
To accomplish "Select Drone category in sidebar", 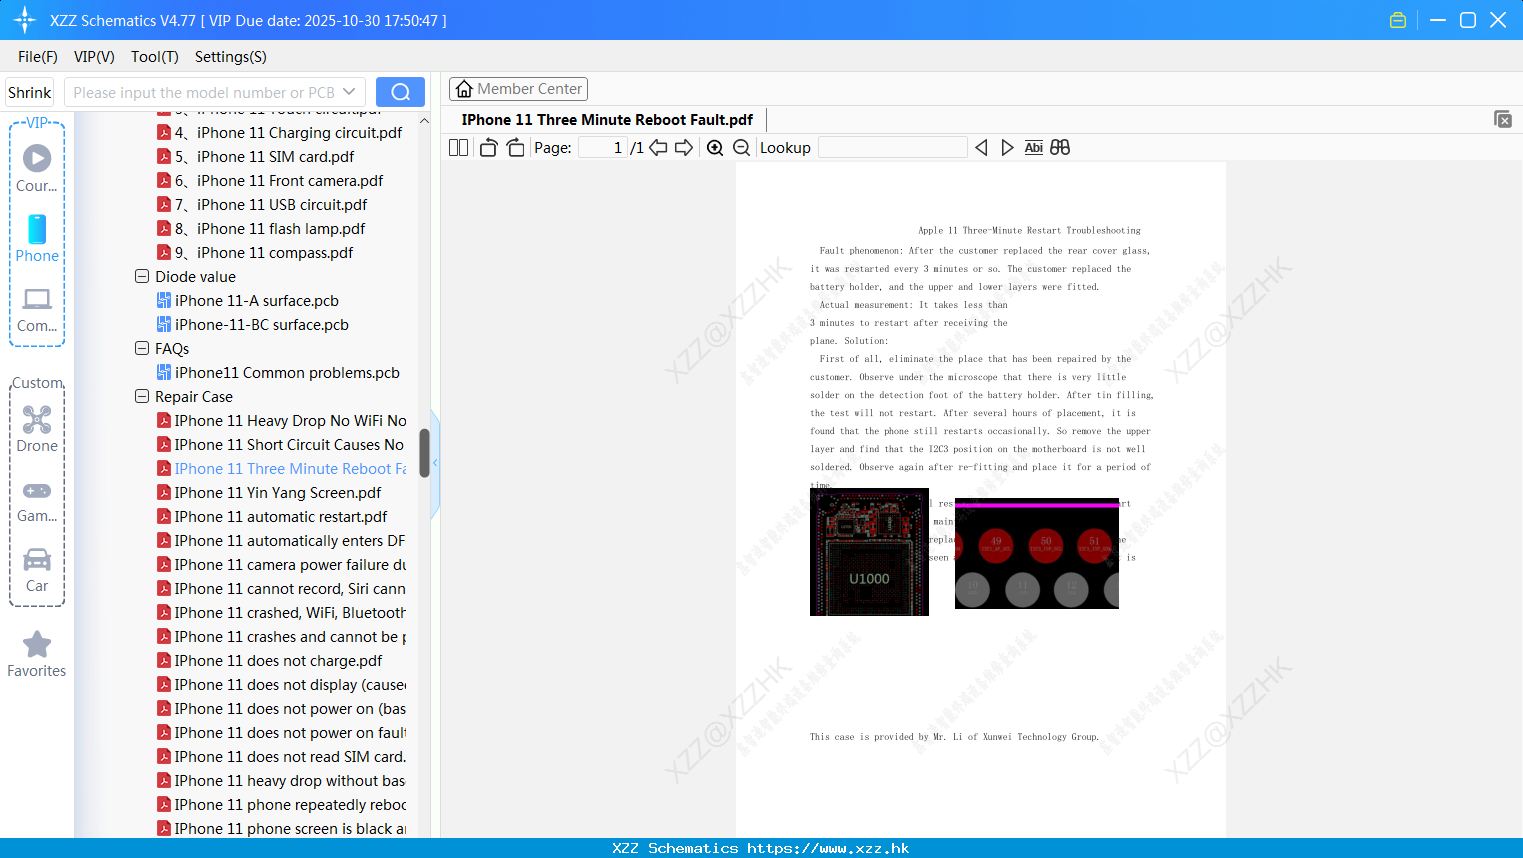I will (37, 429).
